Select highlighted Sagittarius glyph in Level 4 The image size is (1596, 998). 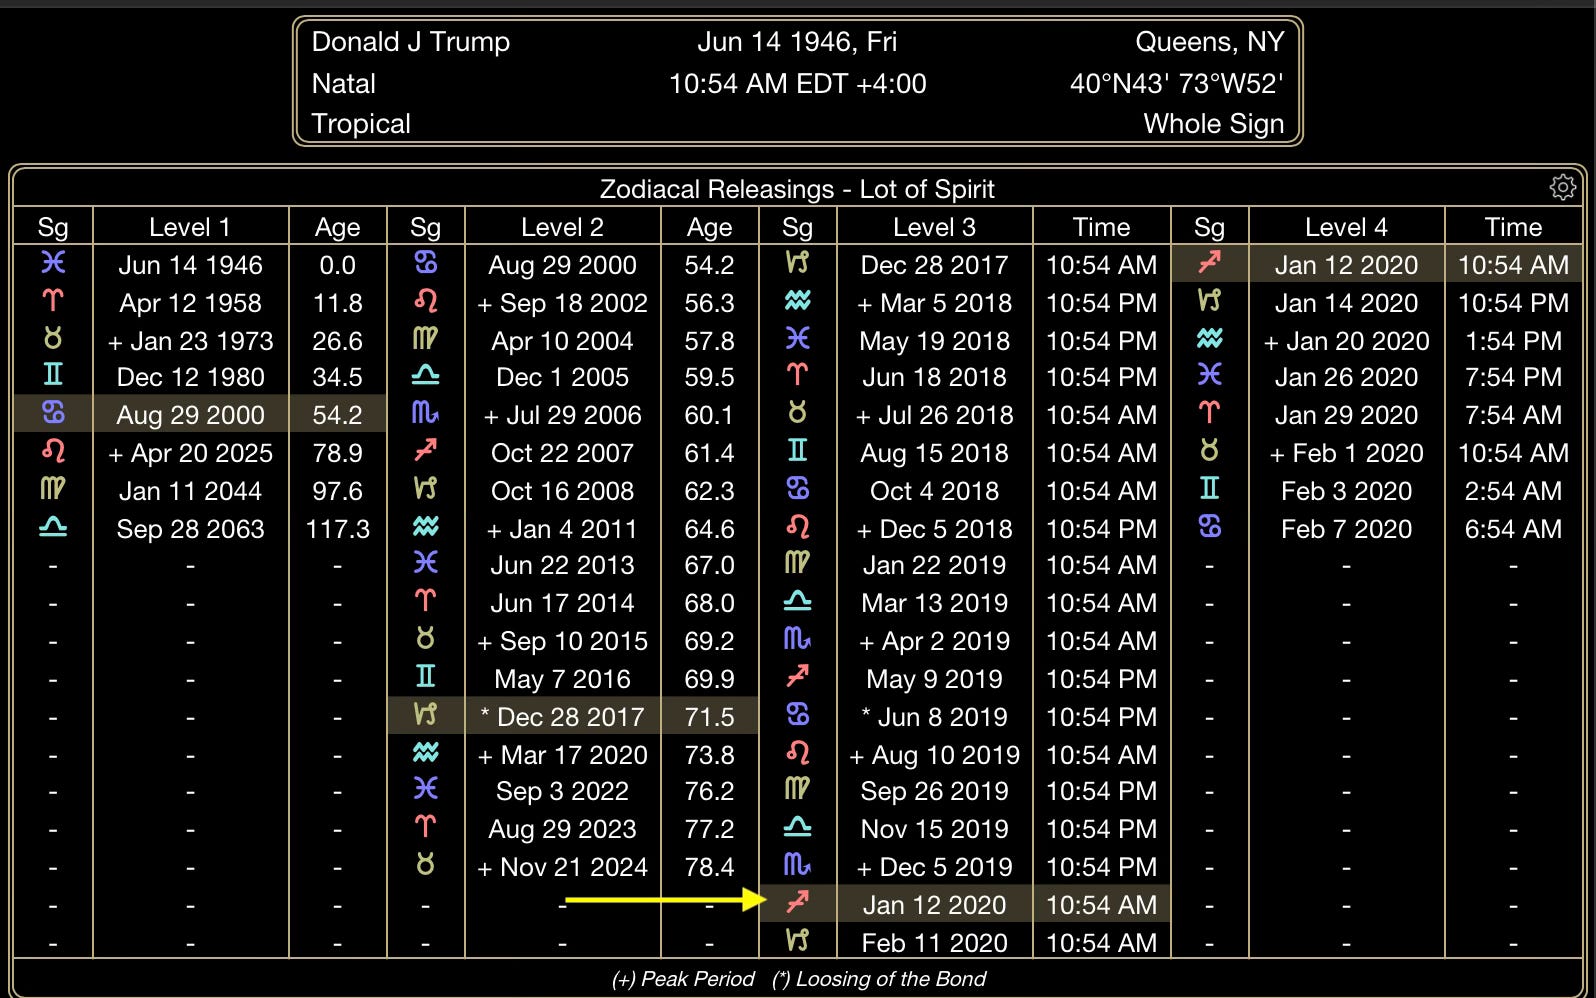click(x=1209, y=263)
